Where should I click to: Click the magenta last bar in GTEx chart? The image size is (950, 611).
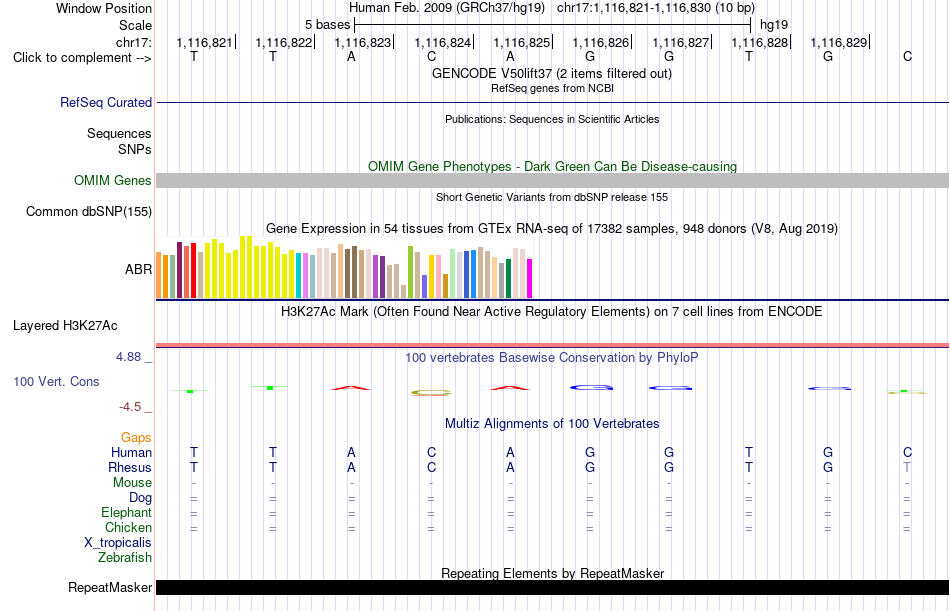pos(530,279)
